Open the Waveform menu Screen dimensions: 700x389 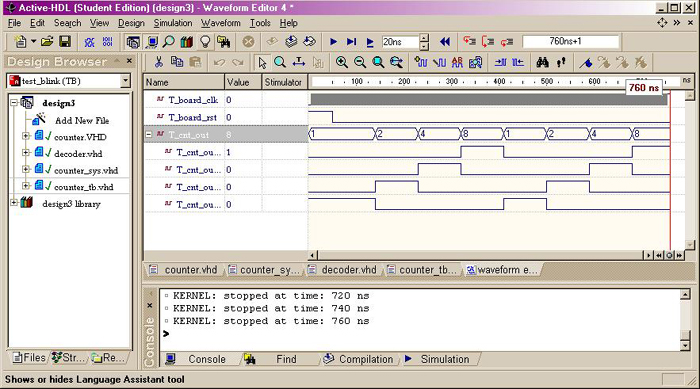[221, 23]
